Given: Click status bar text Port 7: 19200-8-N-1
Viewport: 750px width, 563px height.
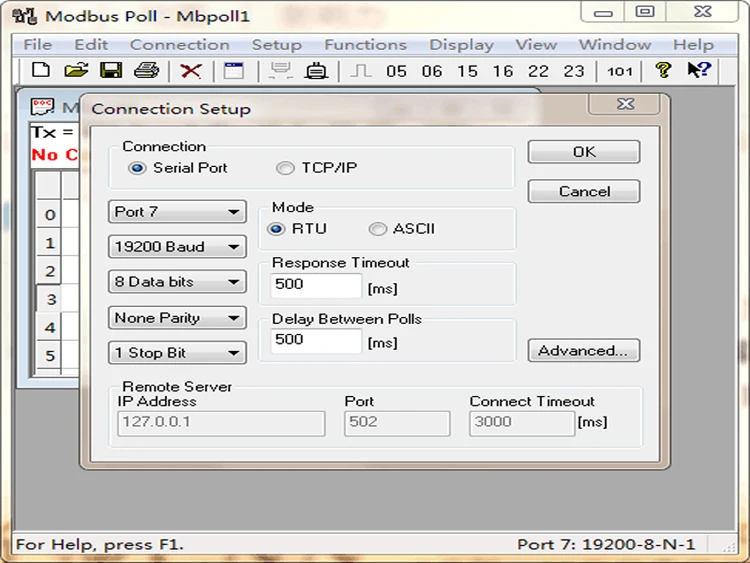Looking at the screenshot, I should pyautogui.click(x=606, y=544).
